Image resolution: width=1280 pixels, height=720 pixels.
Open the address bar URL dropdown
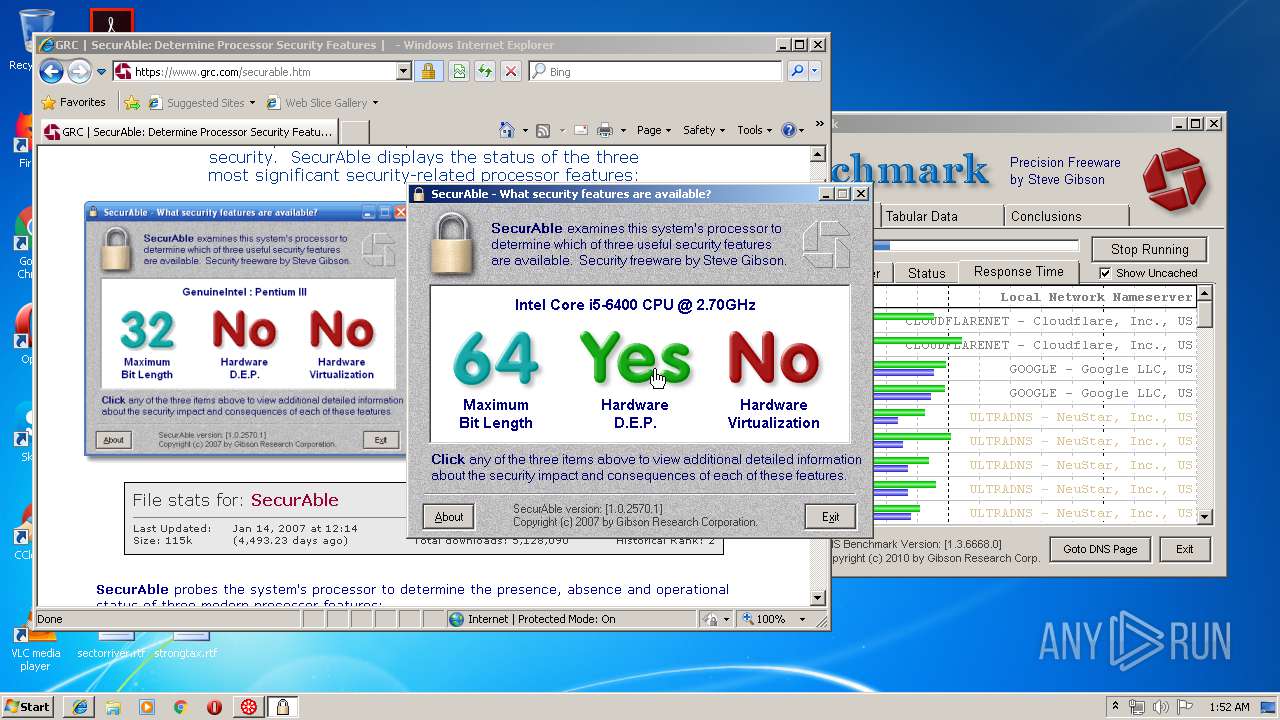(404, 71)
